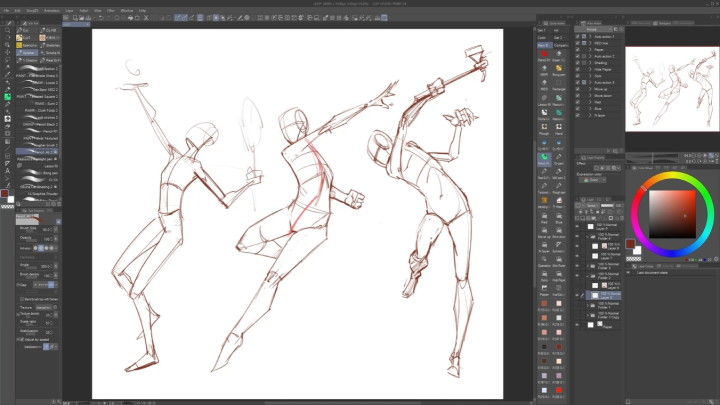Open the Layer menu
Image resolution: width=720 pixels, height=405 pixels.
[x=68, y=10]
